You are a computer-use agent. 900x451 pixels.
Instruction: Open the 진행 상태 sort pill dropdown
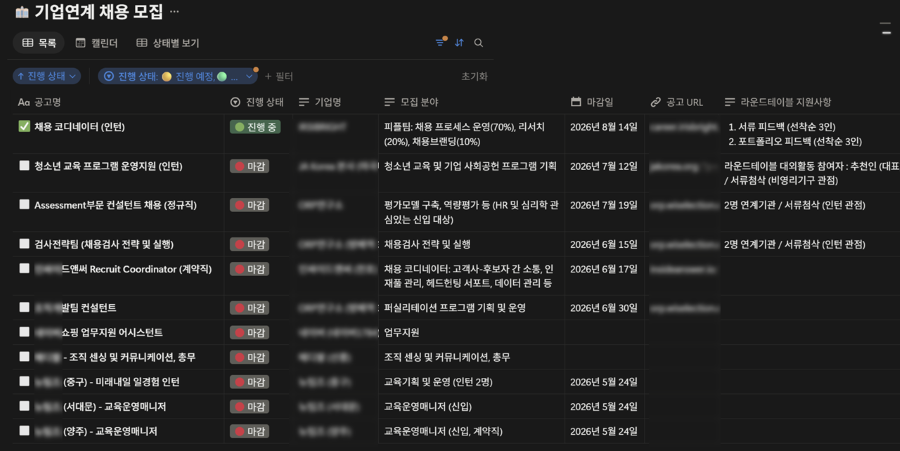click(46, 76)
